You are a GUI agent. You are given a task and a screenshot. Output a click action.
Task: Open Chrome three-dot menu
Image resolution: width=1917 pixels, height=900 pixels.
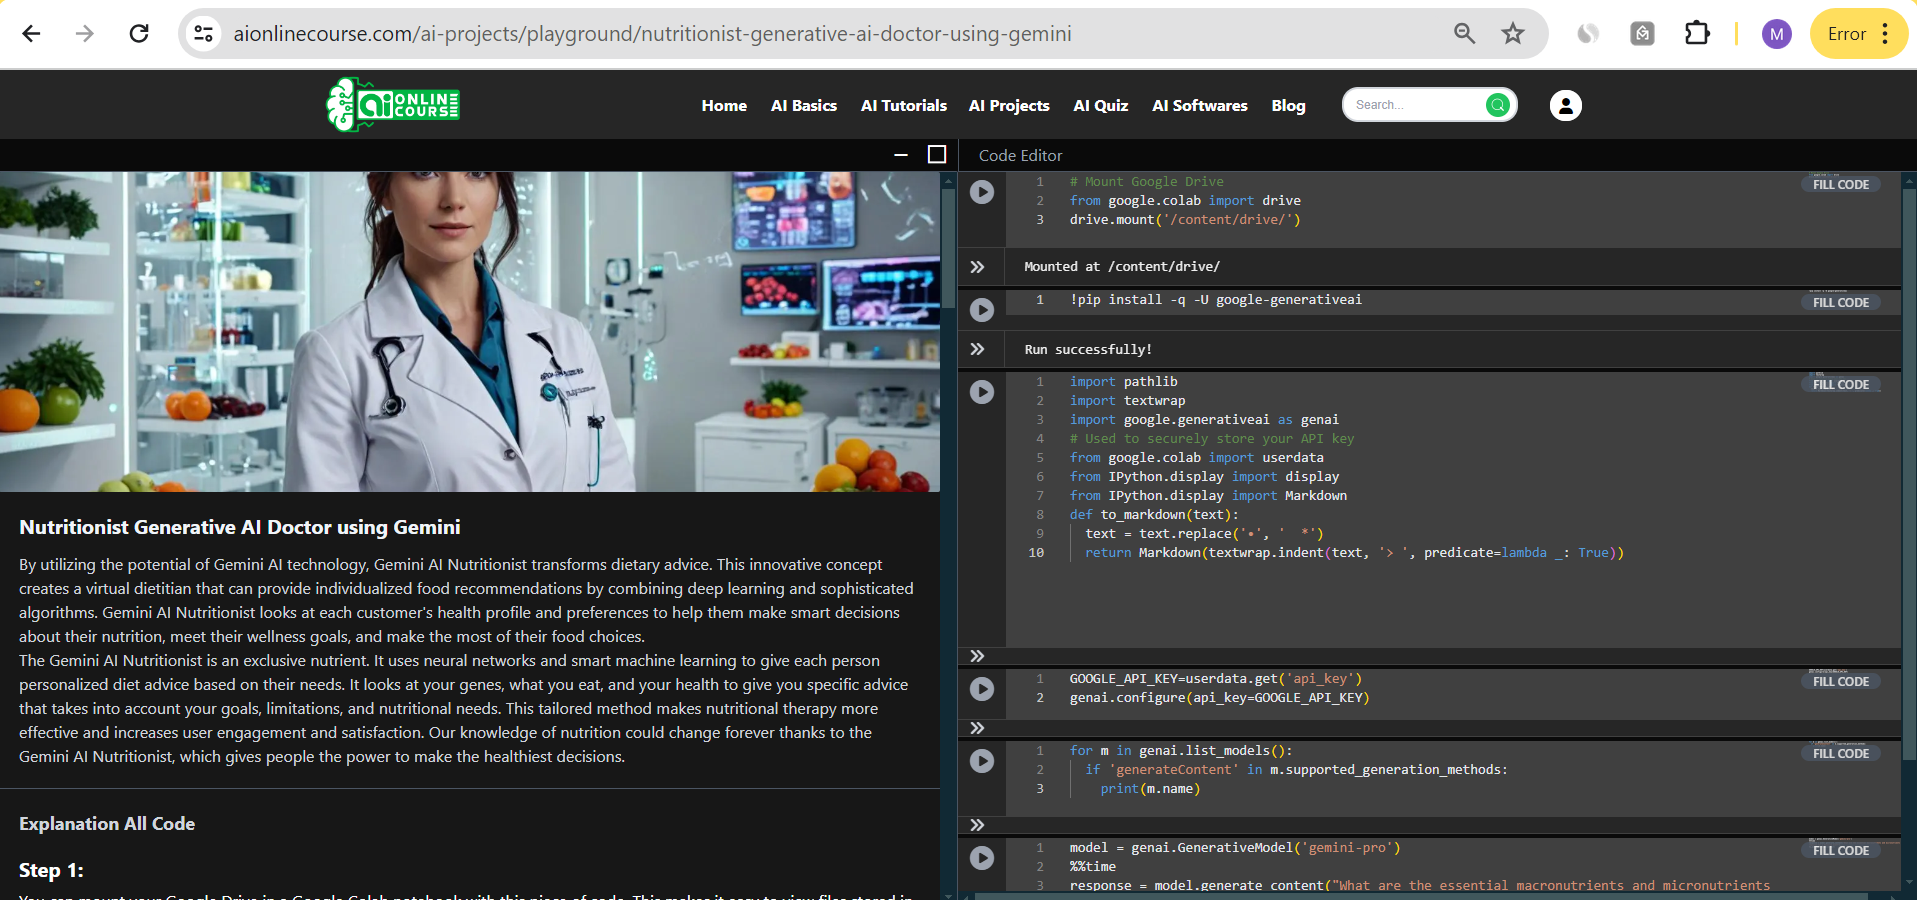(x=1885, y=34)
